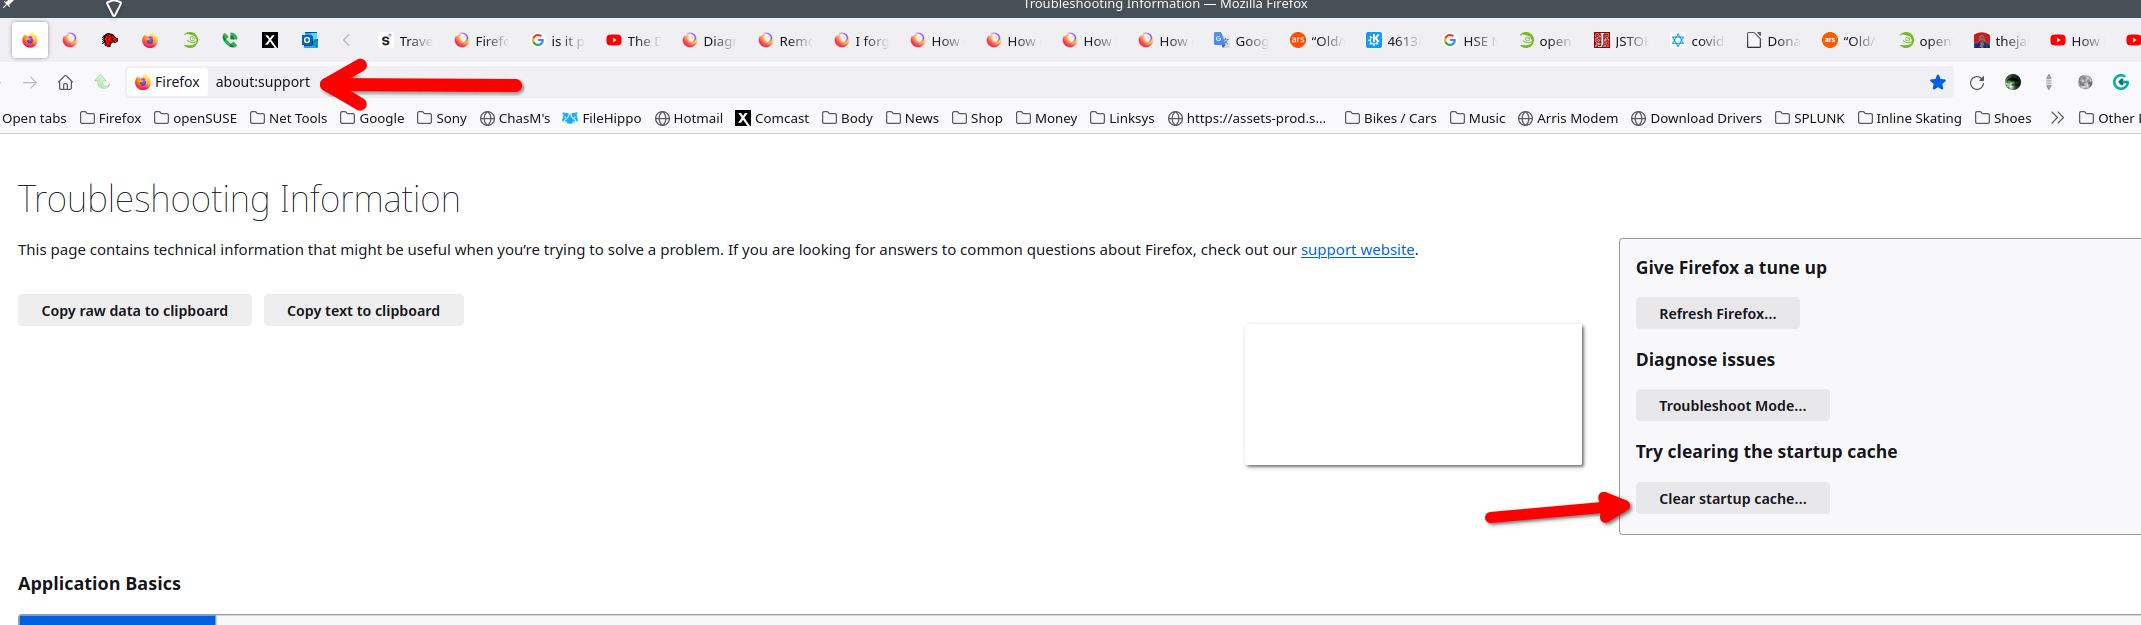Open the News bookmarks folder
This screenshot has width=2141, height=625.
click(913, 118)
